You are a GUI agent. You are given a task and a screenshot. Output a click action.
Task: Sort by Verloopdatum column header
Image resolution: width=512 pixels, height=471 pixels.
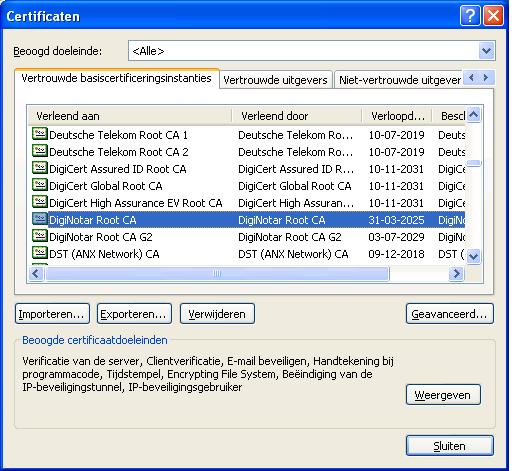point(397,116)
